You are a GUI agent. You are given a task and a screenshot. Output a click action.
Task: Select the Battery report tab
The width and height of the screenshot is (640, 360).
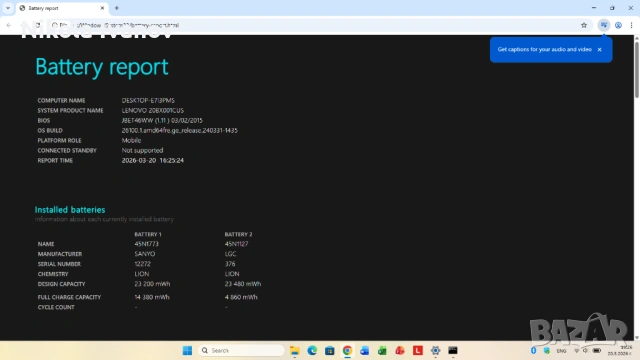point(62,8)
